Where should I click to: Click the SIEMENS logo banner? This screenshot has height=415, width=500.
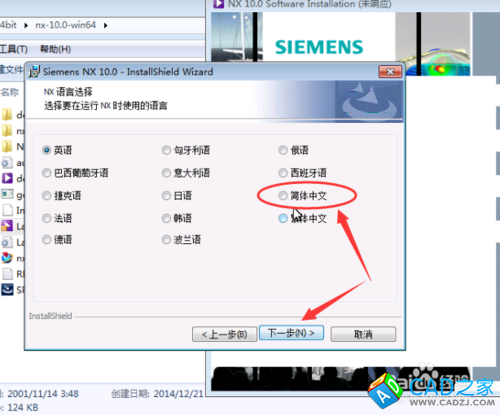pos(319,47)
